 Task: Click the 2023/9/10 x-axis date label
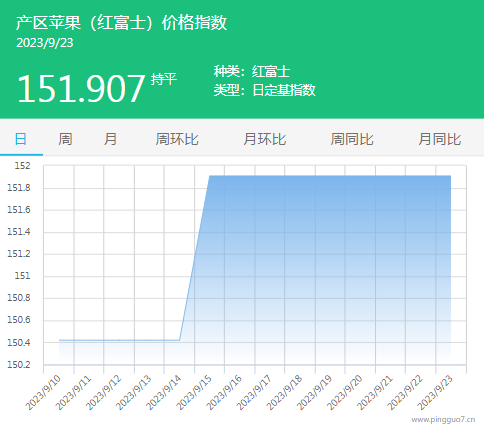(x=43, y=392)
